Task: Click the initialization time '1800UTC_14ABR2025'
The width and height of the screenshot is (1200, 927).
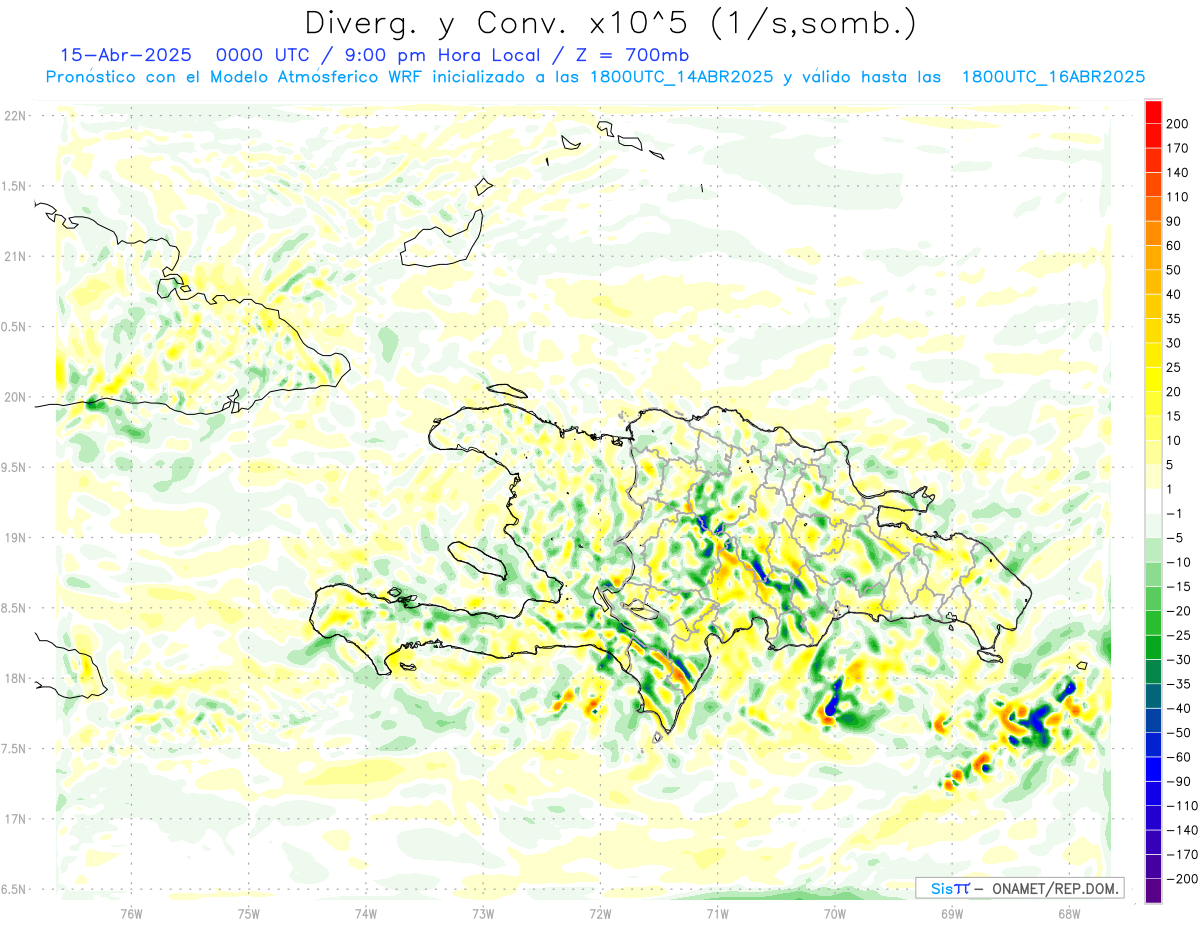Action: pyautogui.click(x=681, y=77)
